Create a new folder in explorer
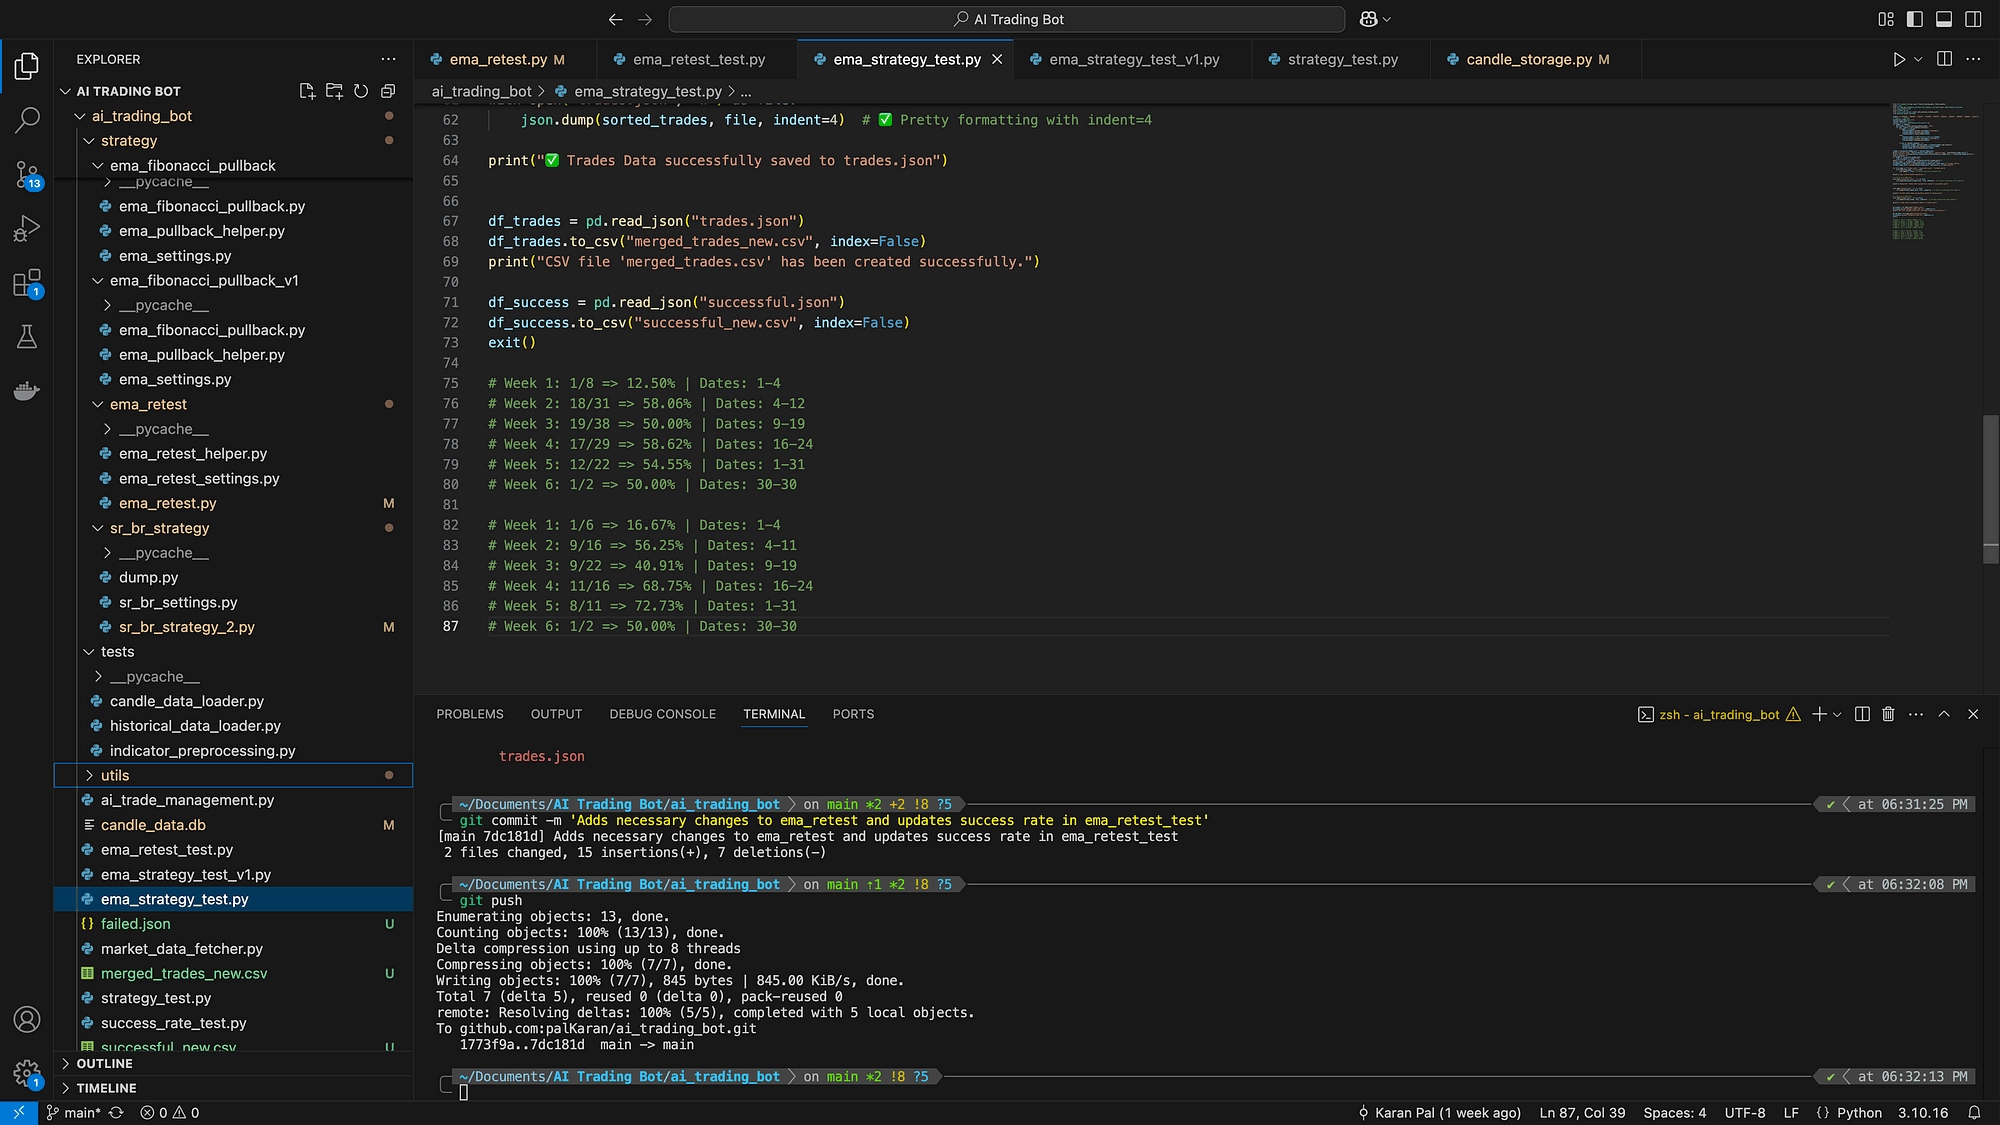Viewport: 2000px width, 1125px height. (x=334, y=91)
